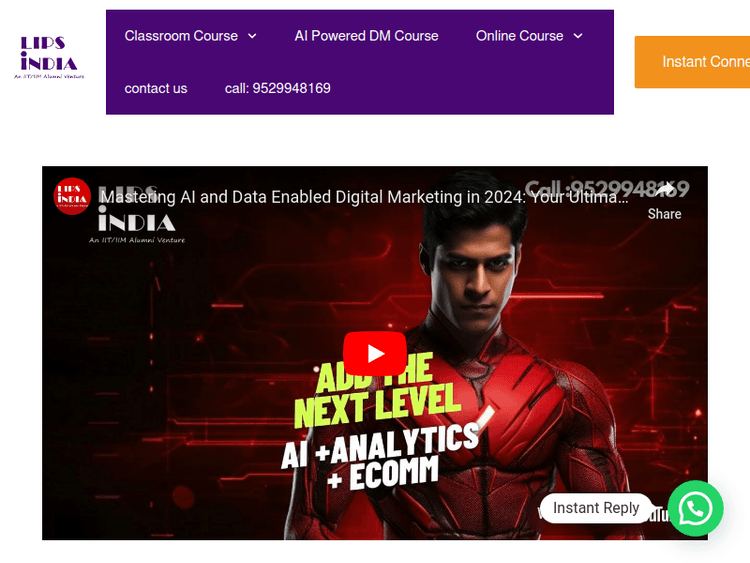The image size is (750, 563).
Task: Click the LIPS INDIA site logo
Action: coord(49,57)
